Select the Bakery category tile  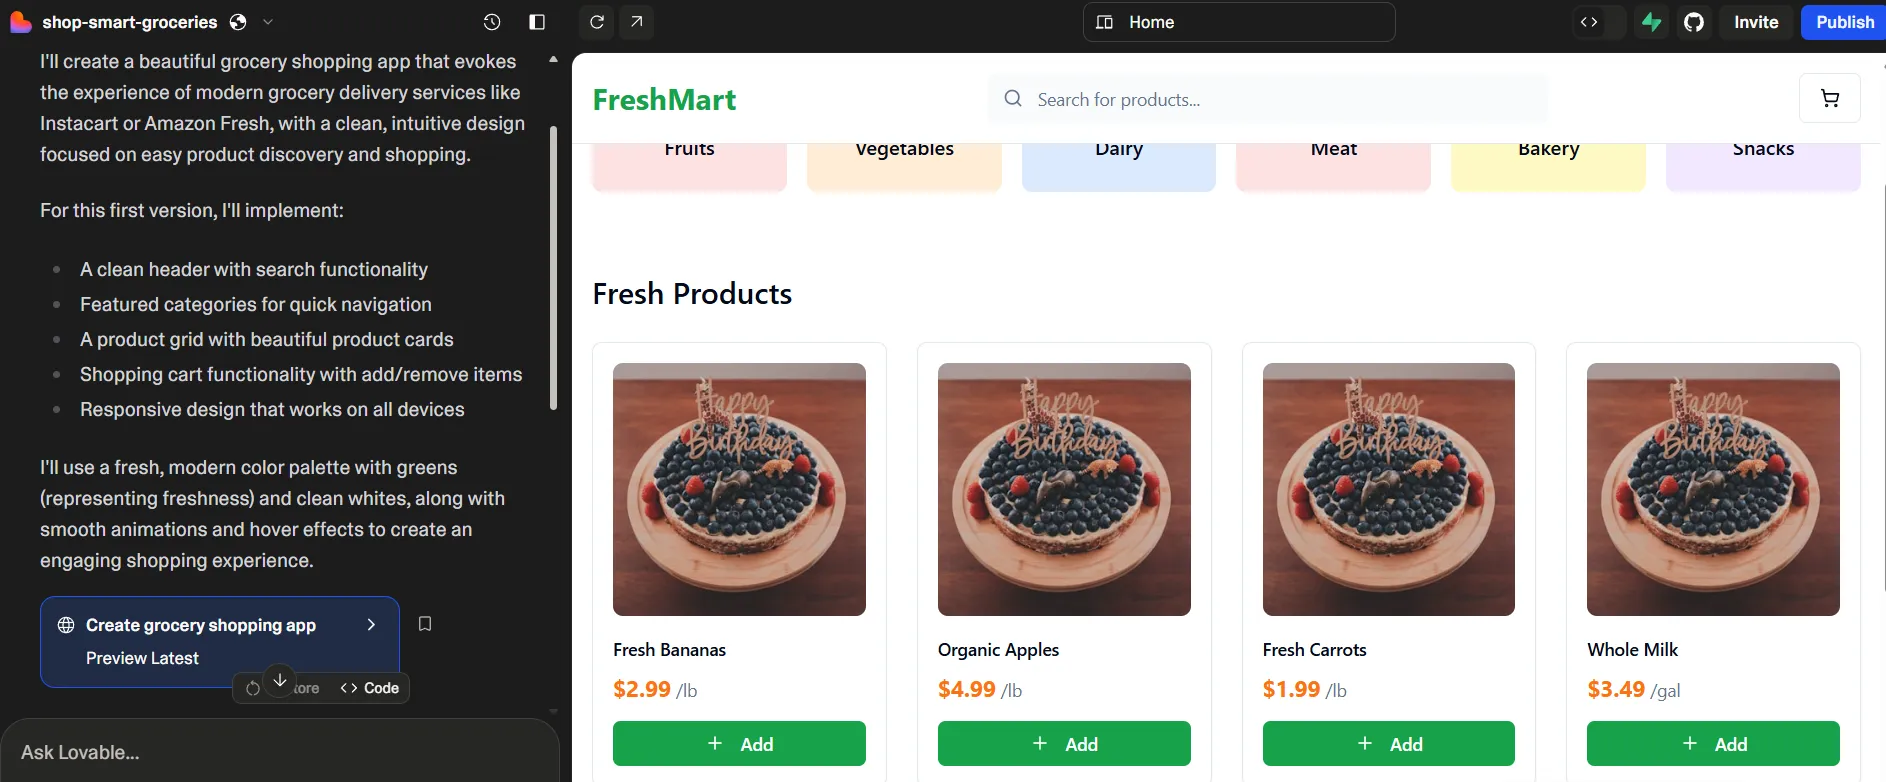point(1548,162)
